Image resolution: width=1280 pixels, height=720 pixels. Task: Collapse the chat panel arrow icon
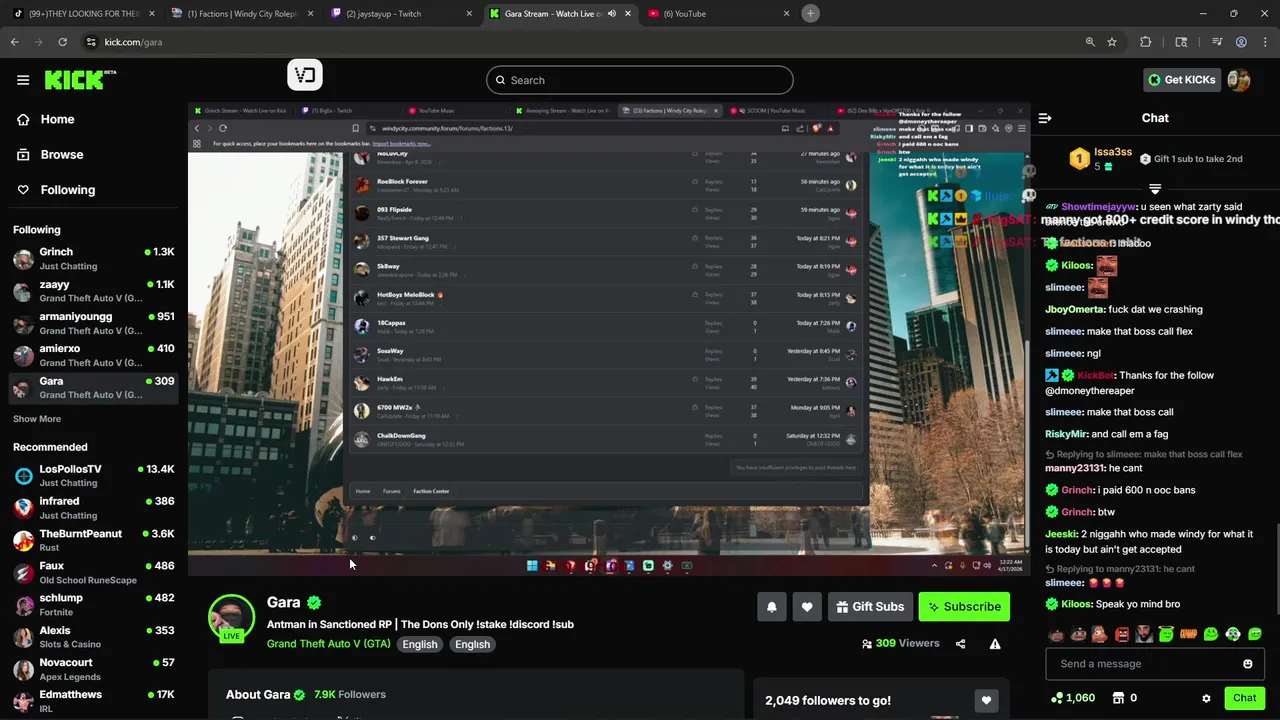[x=1045, y=118]
